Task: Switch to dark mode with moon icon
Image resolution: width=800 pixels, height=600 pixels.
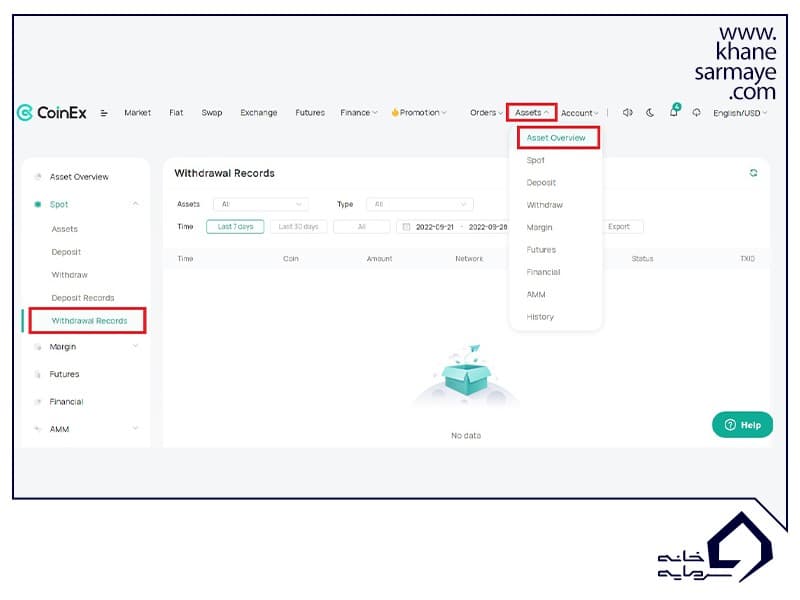Action: click(x=650, y=113)
